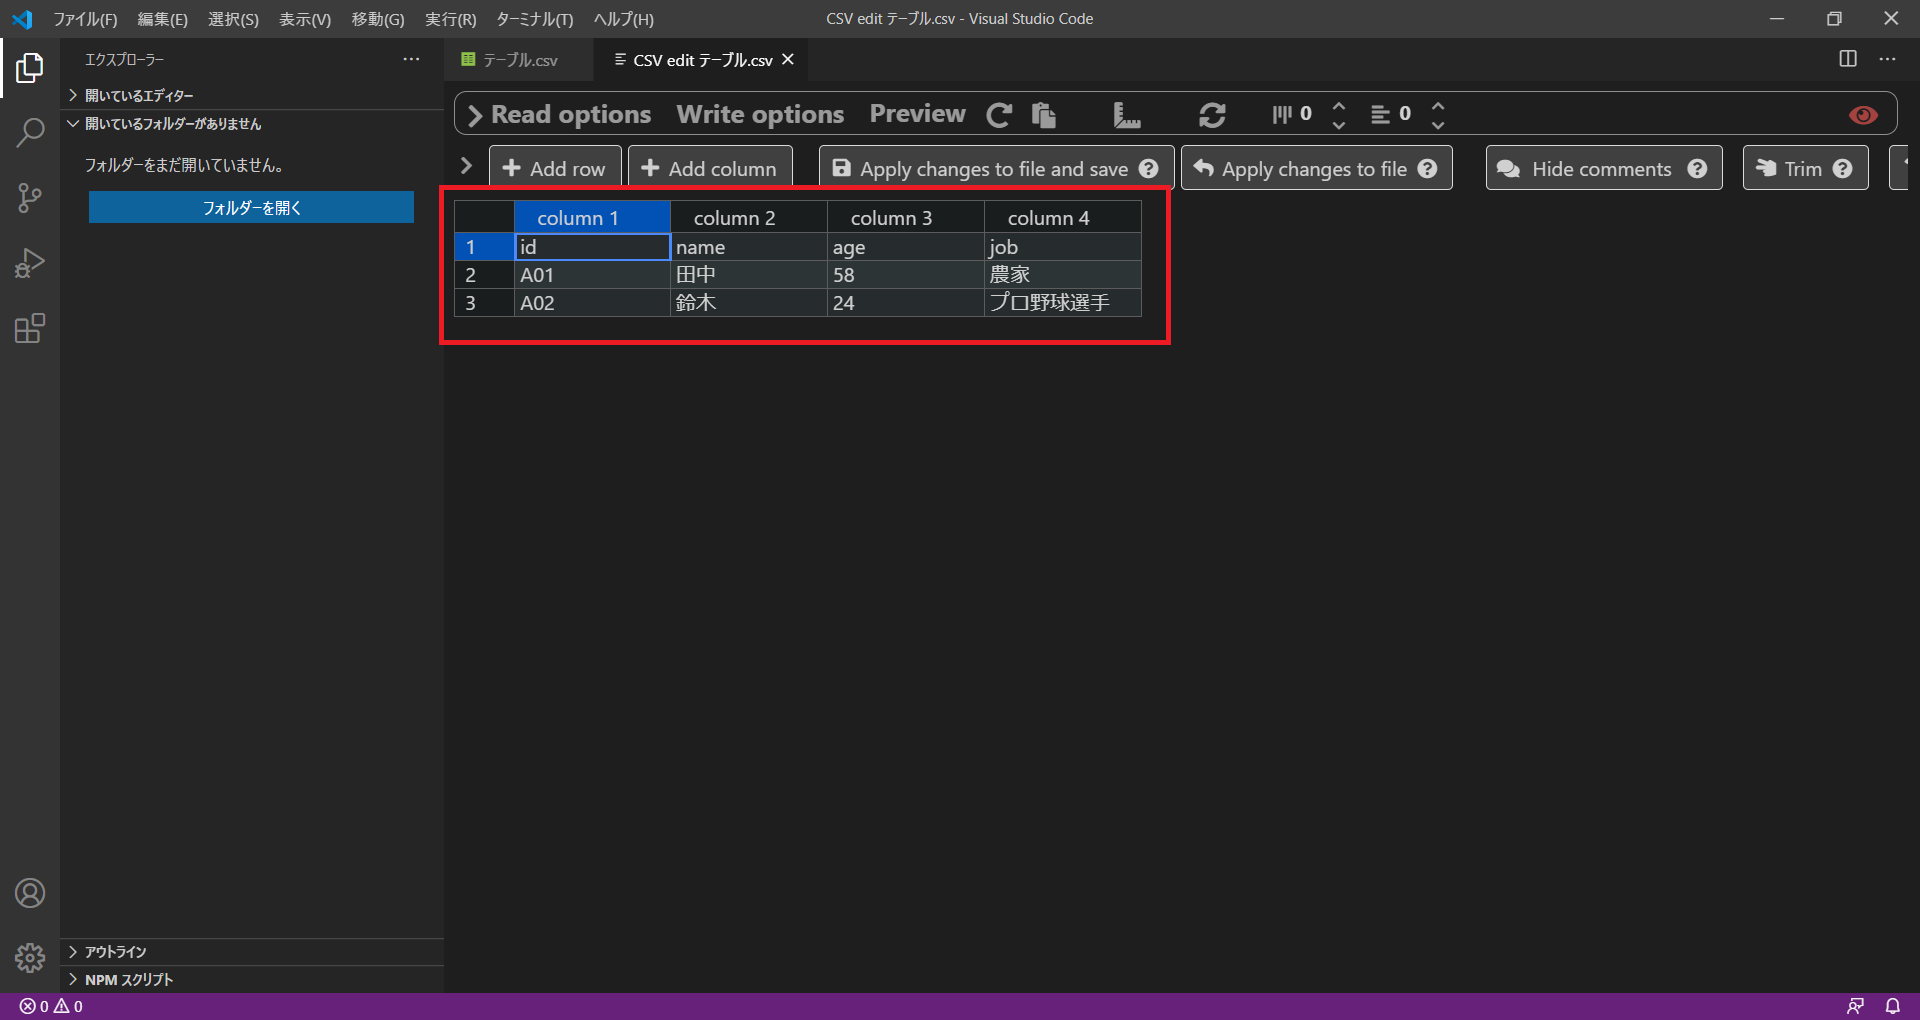Open Explorer panel ellipsis menu
The height and width of the screenshot is (1020, 1920).
pos(411,59)
